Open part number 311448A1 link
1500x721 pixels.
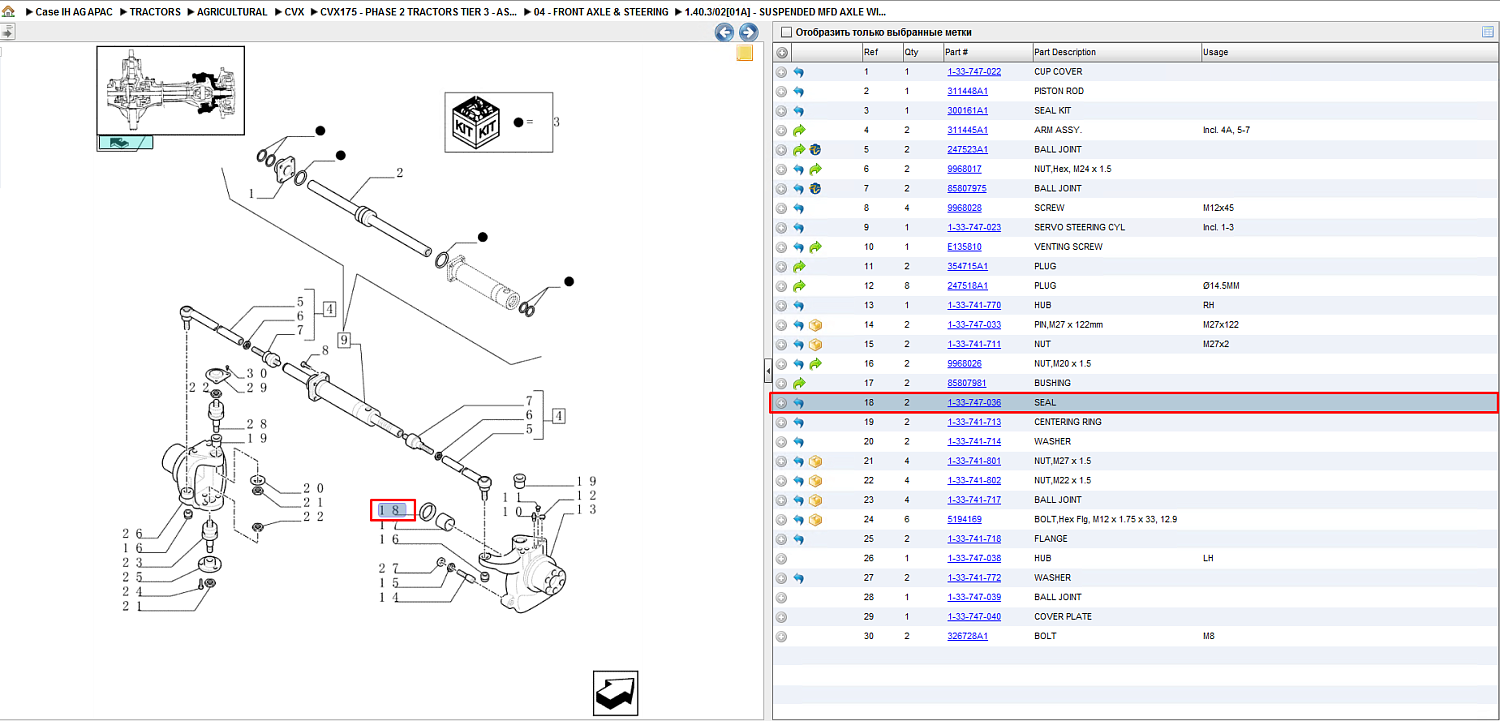coord(967,92)
